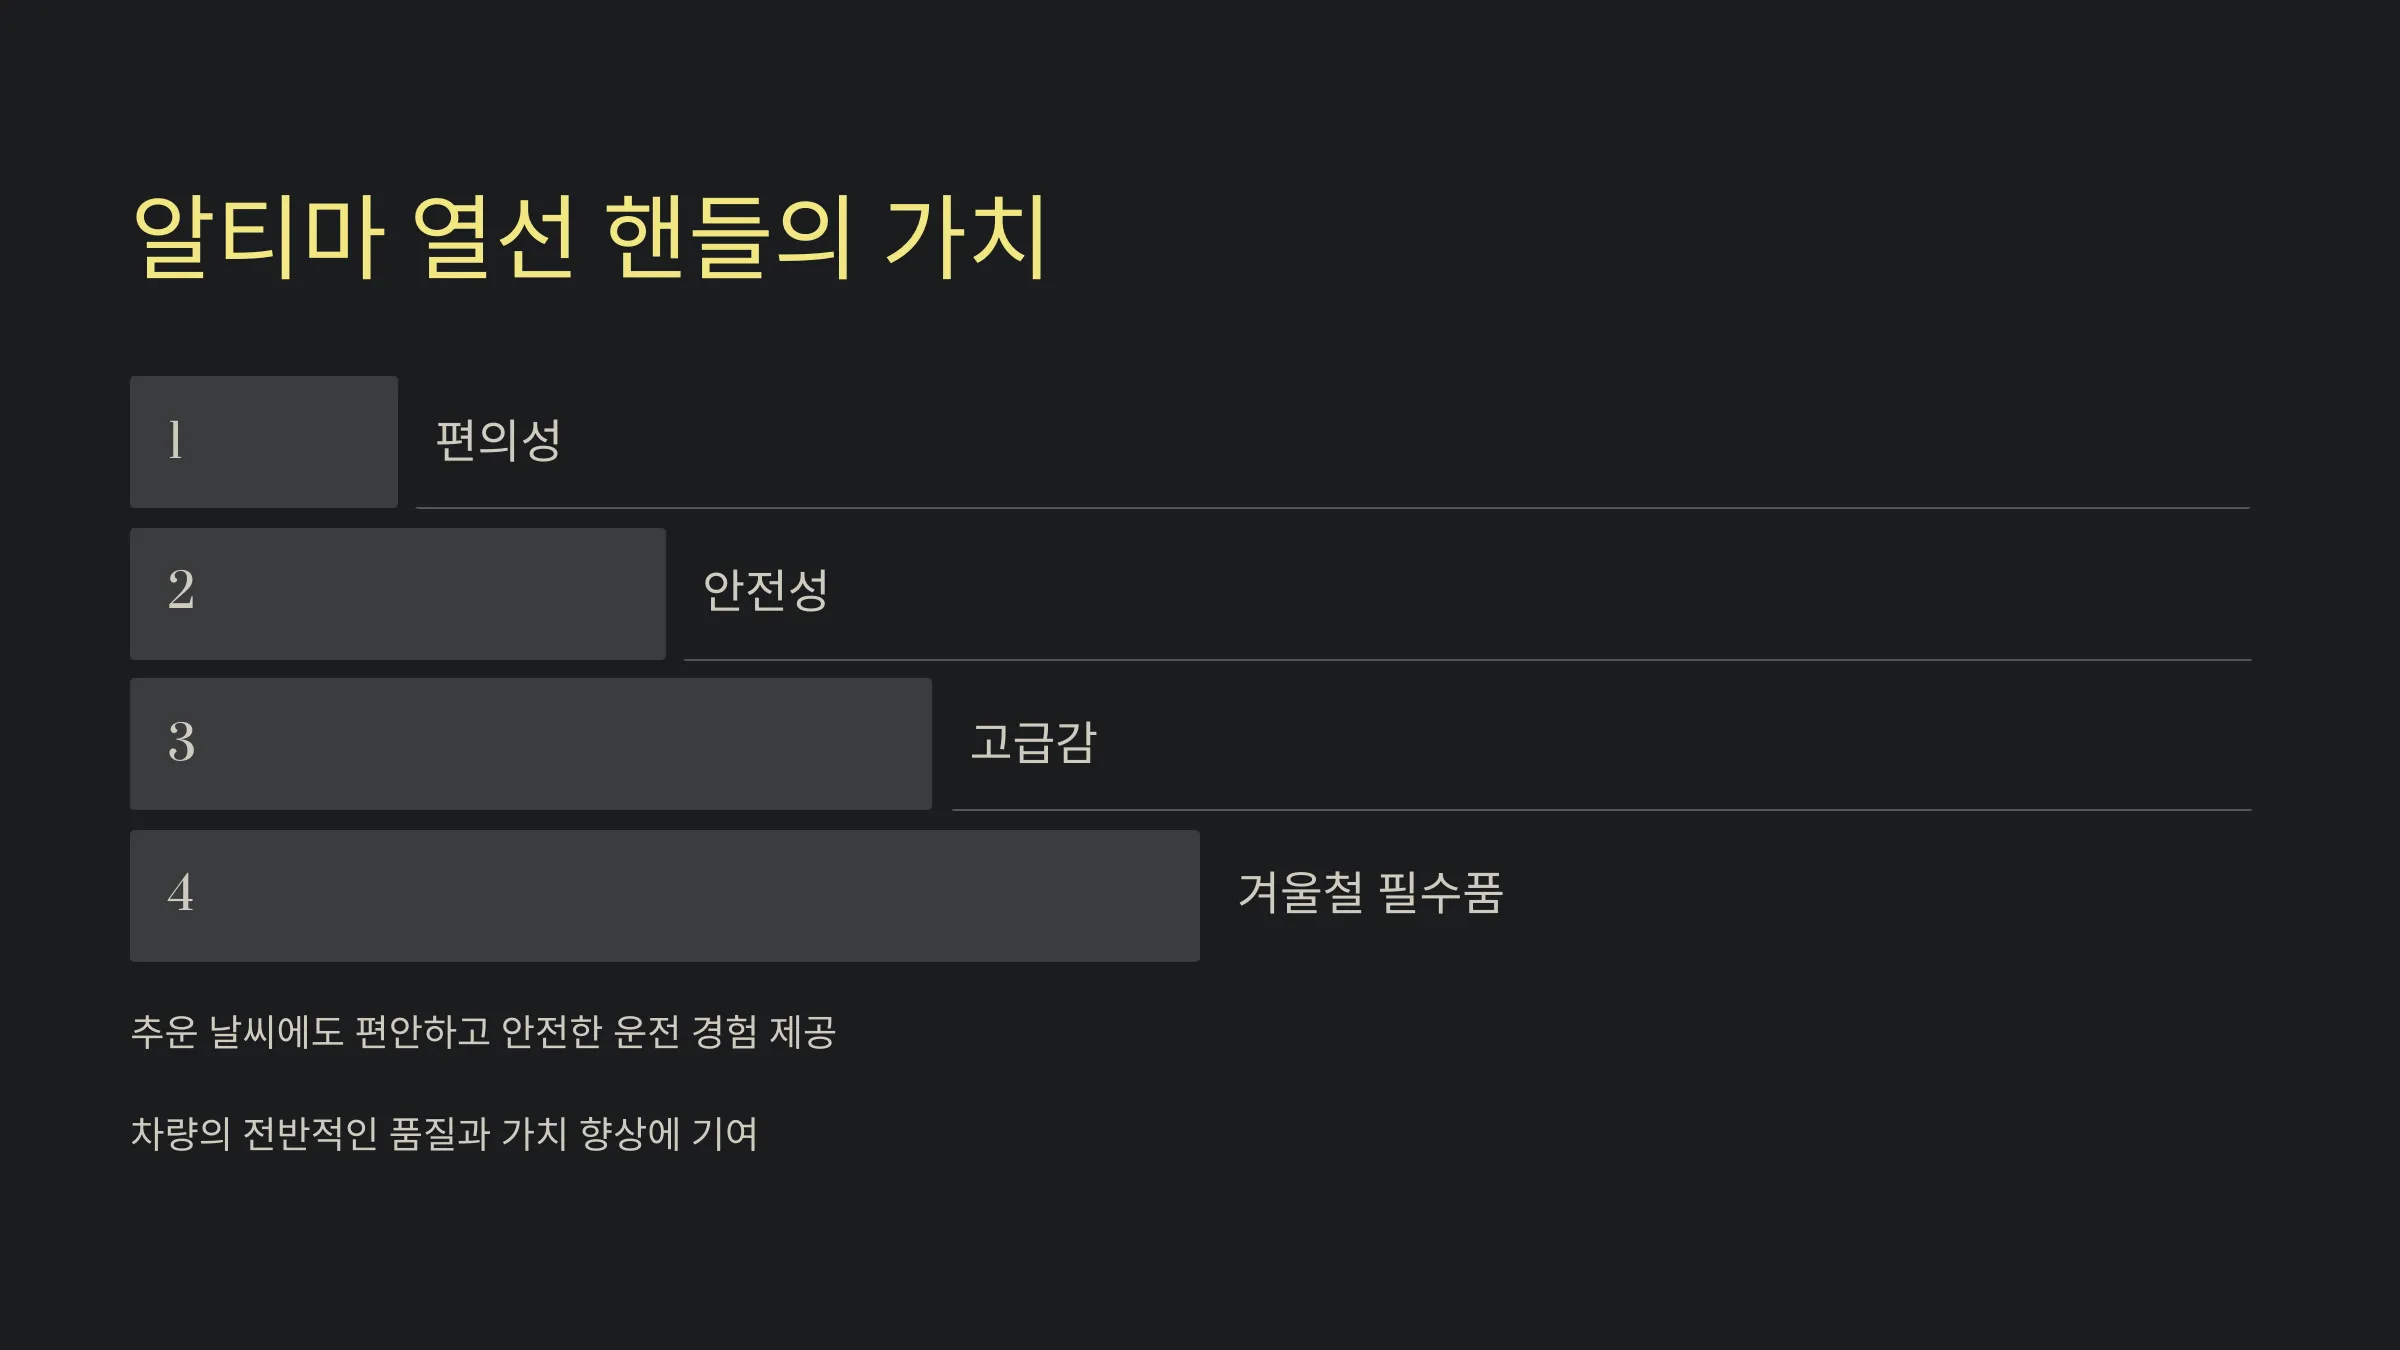The image size is (2400, 1350).
Task: Click the 겨울철 필수품 label
Action: 1371,893
